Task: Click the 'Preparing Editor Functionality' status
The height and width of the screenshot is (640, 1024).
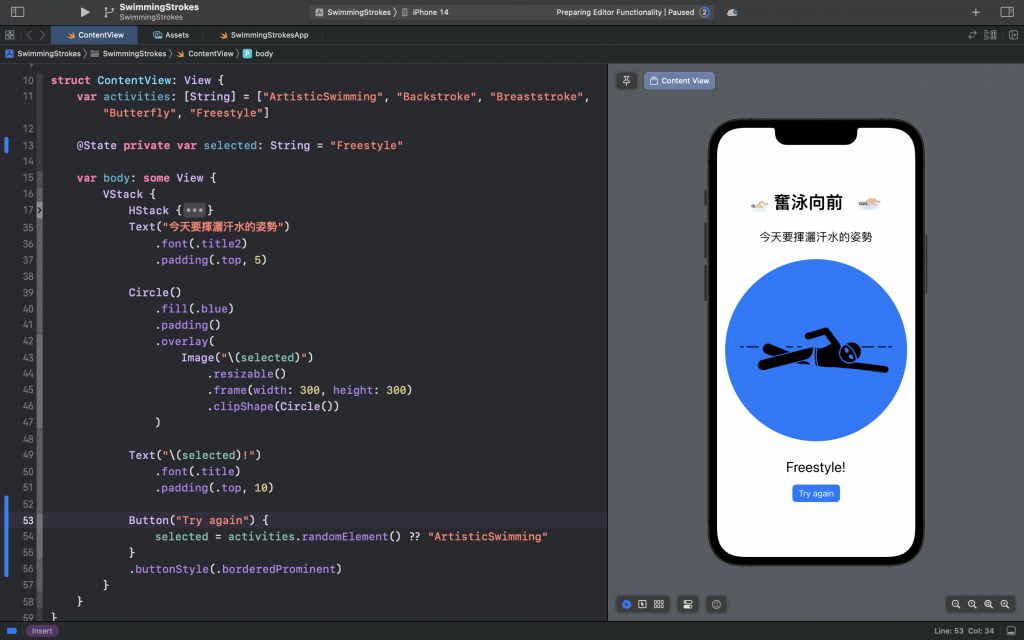Action: pos(625,12)
